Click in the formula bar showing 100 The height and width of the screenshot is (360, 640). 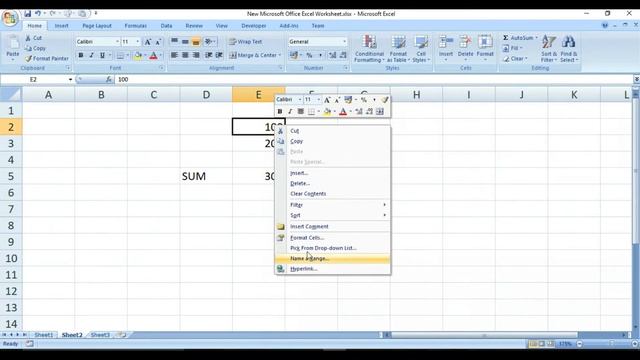pyautogui.click(x=373, y=79)
